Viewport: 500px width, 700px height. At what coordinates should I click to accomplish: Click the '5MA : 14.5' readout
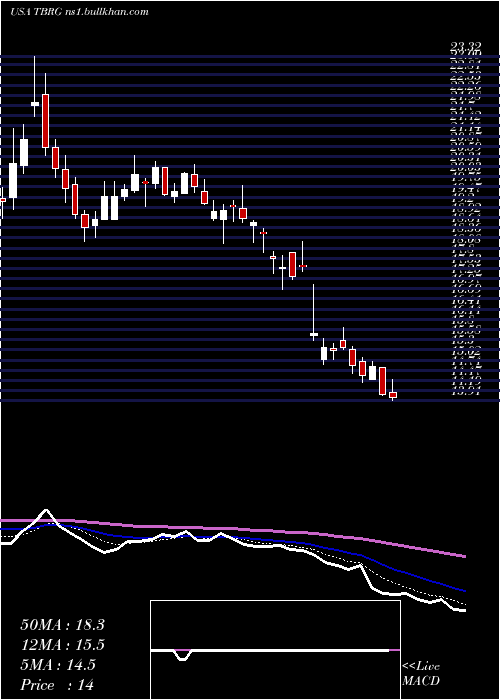point(58,665)
